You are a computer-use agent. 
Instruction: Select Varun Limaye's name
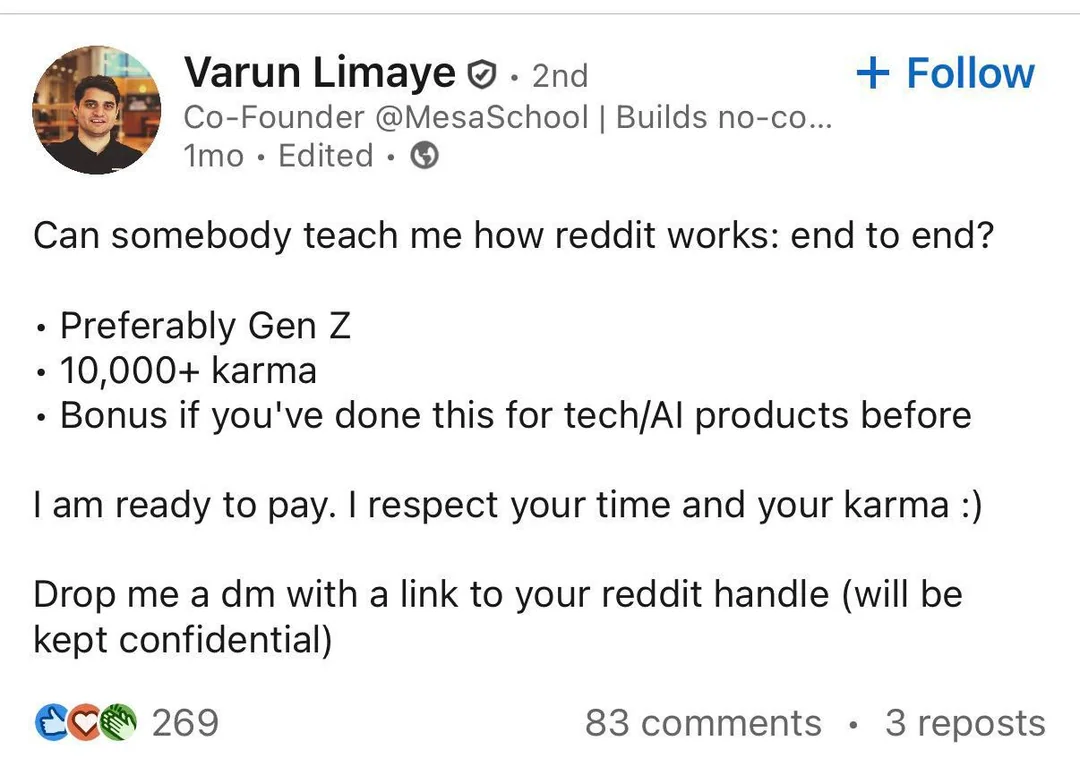click(x=318, y=72)
